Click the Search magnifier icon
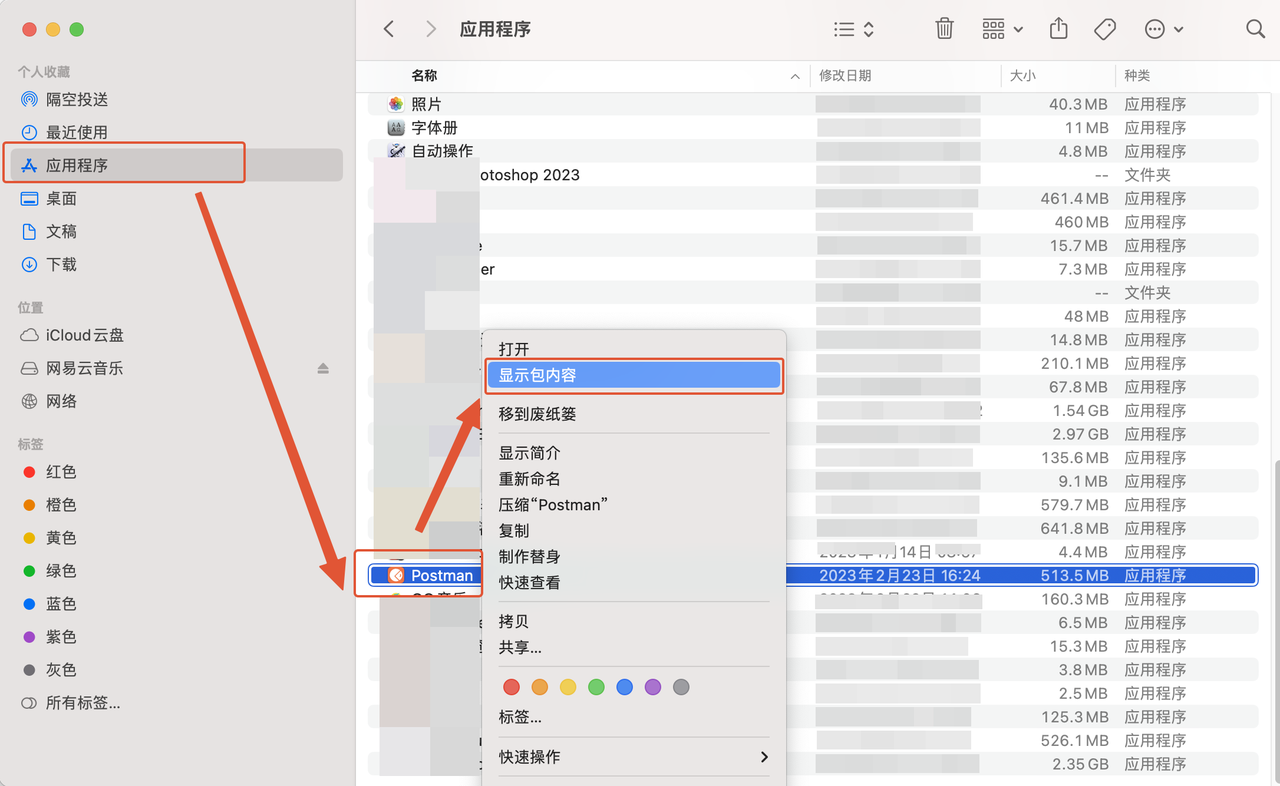Screen dimensions: 1280x786 pos(1255,29)
